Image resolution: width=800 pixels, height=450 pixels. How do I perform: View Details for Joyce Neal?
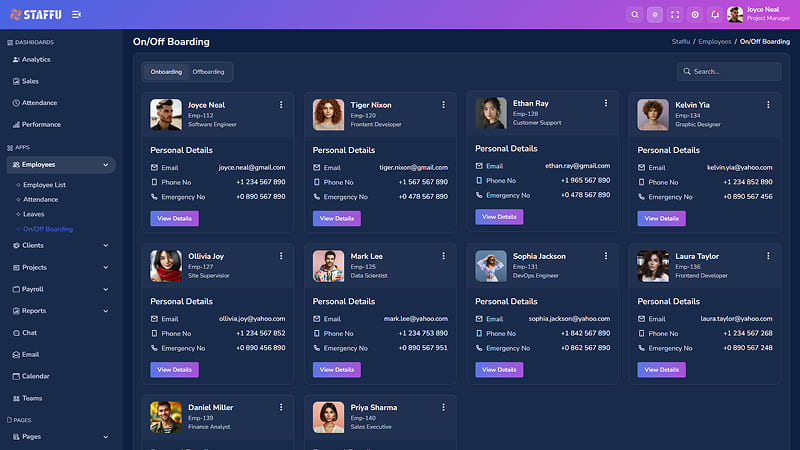click(174, 218)
